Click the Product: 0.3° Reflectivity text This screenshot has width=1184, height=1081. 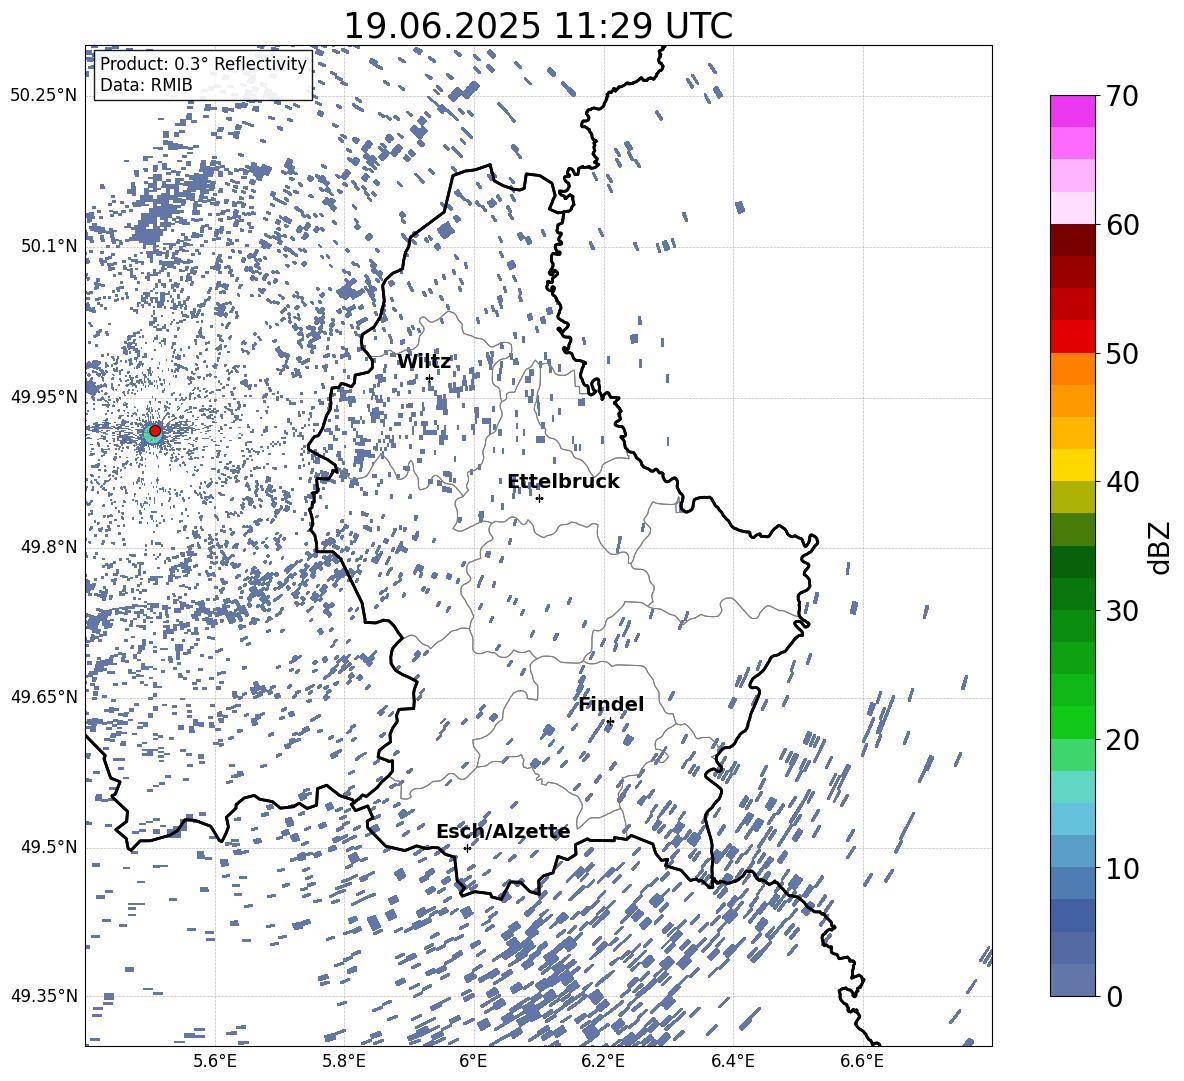(203, 64)
